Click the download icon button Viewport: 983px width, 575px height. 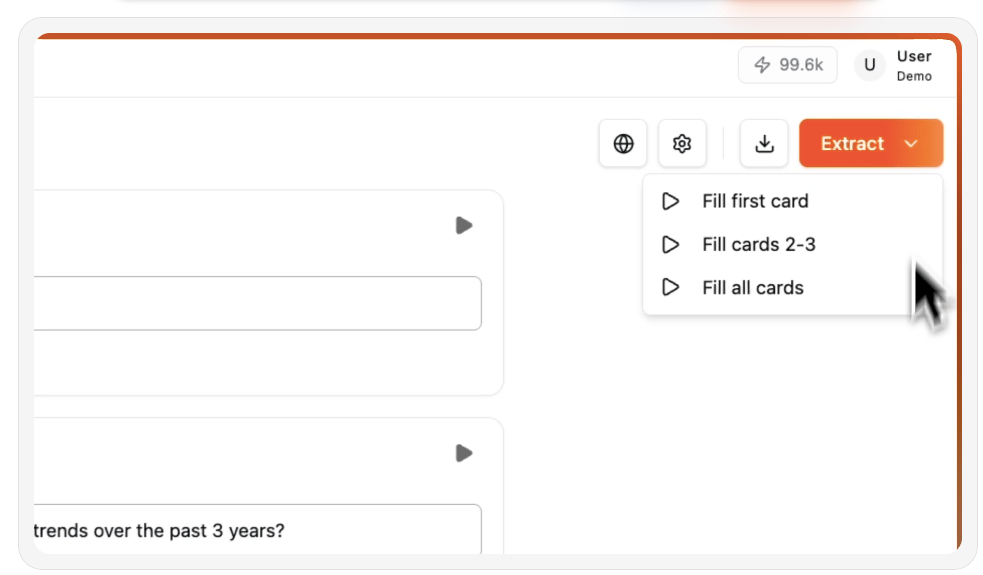(x=764, y=144)
